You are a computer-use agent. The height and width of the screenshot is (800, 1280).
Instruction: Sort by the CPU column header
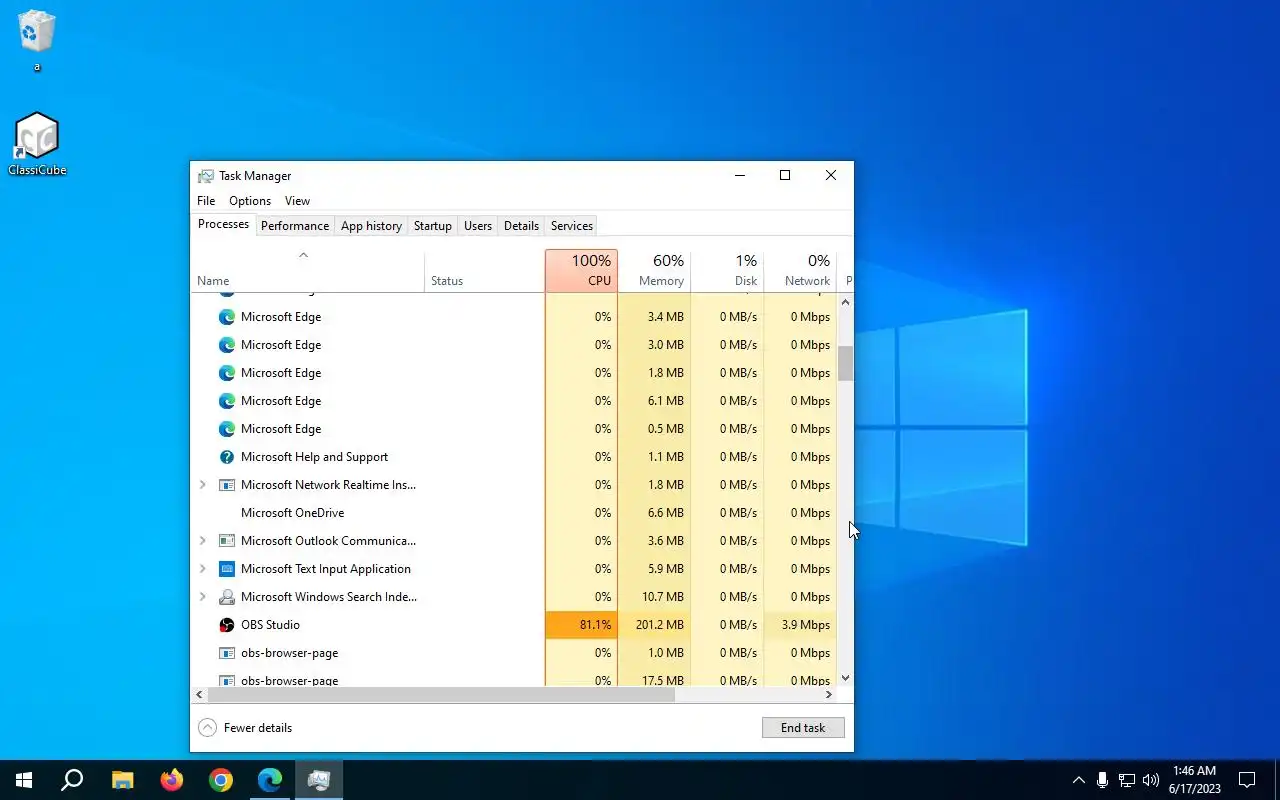pyautogui.click(x=581, y=271)
